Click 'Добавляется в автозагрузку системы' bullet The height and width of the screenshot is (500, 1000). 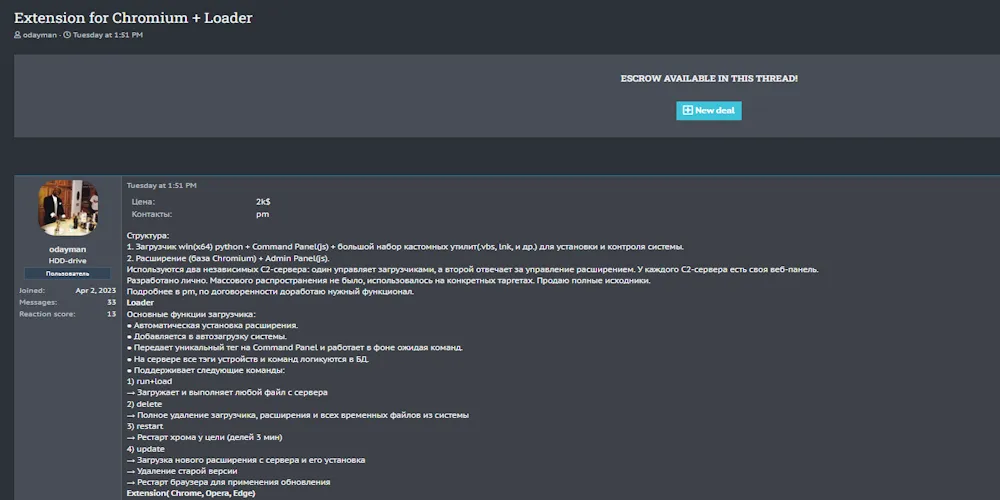click(x=207, y=337)
